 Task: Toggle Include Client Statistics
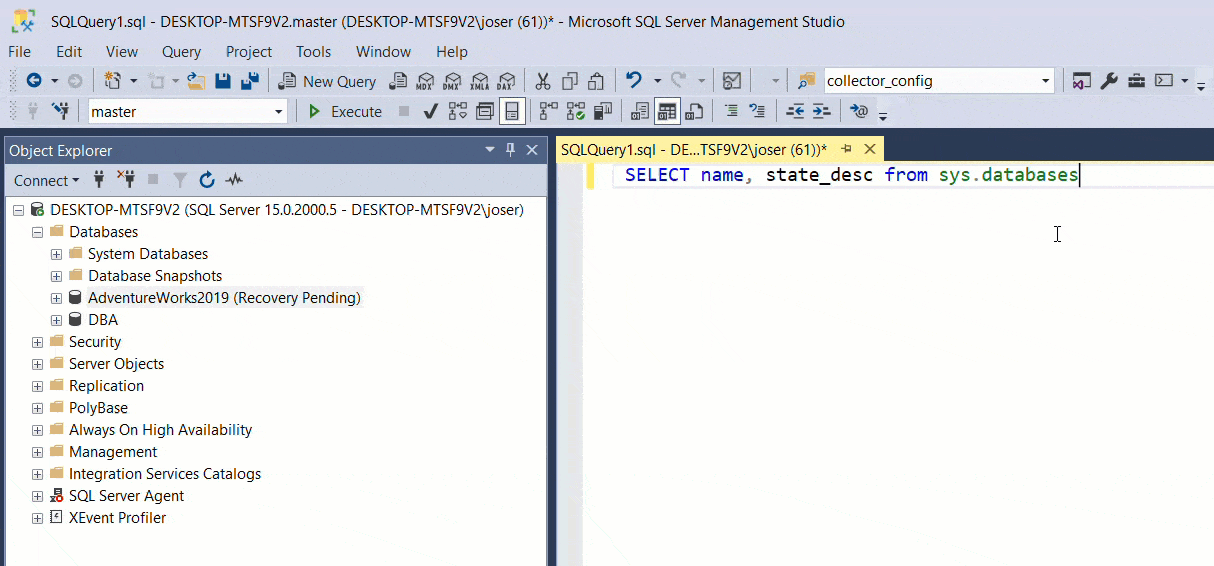pos(602,111)
